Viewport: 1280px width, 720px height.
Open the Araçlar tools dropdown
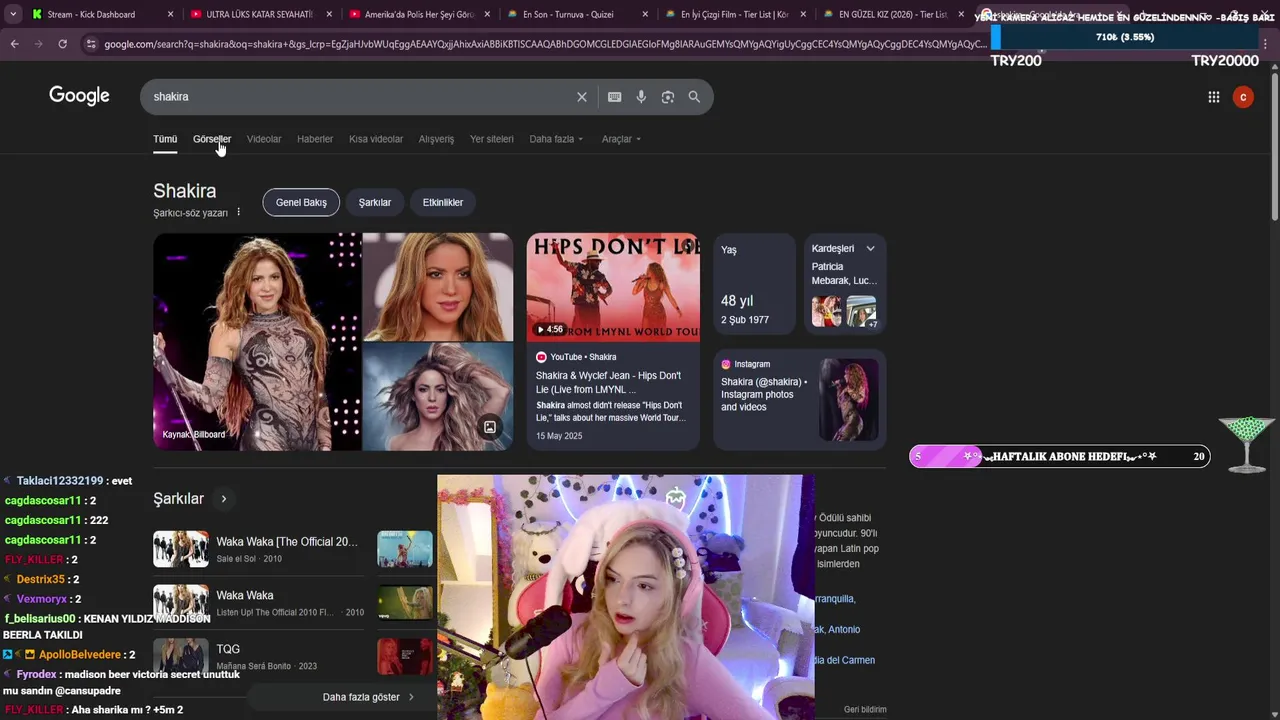point(621,139)
